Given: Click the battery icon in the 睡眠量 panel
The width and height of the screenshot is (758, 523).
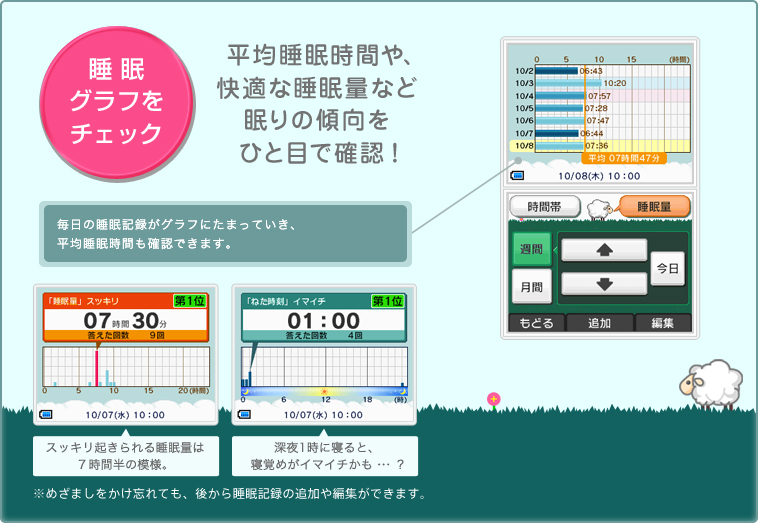Looking at the screenshot, I should pyautogui.click(x=47, y=413).
